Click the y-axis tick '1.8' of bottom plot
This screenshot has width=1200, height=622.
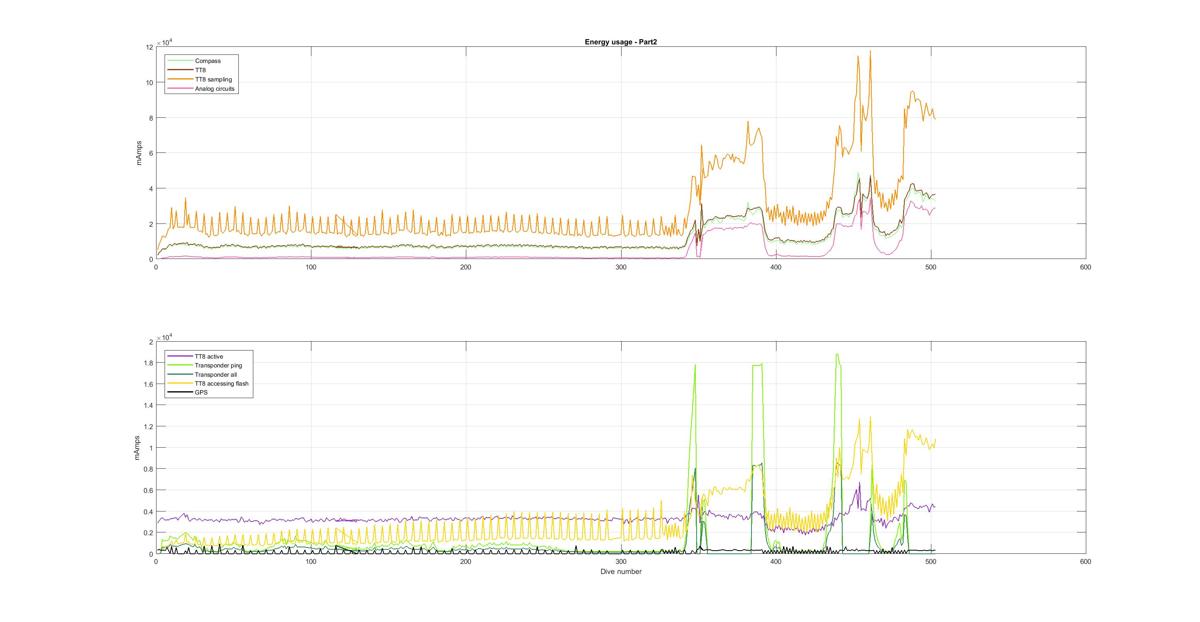click(148, 363)
